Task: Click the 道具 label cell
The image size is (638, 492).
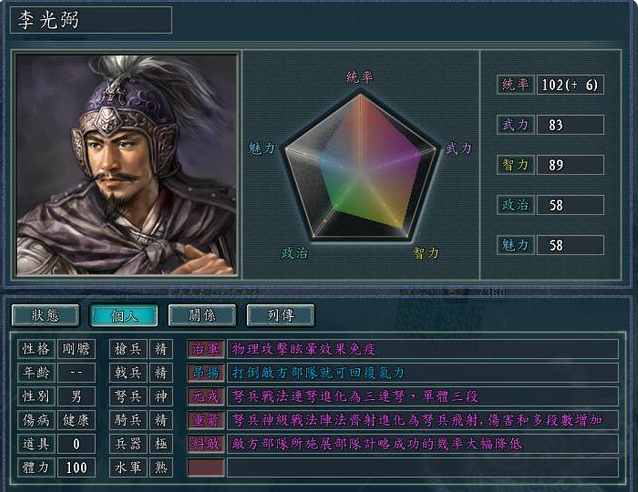Action: point(36,444)
